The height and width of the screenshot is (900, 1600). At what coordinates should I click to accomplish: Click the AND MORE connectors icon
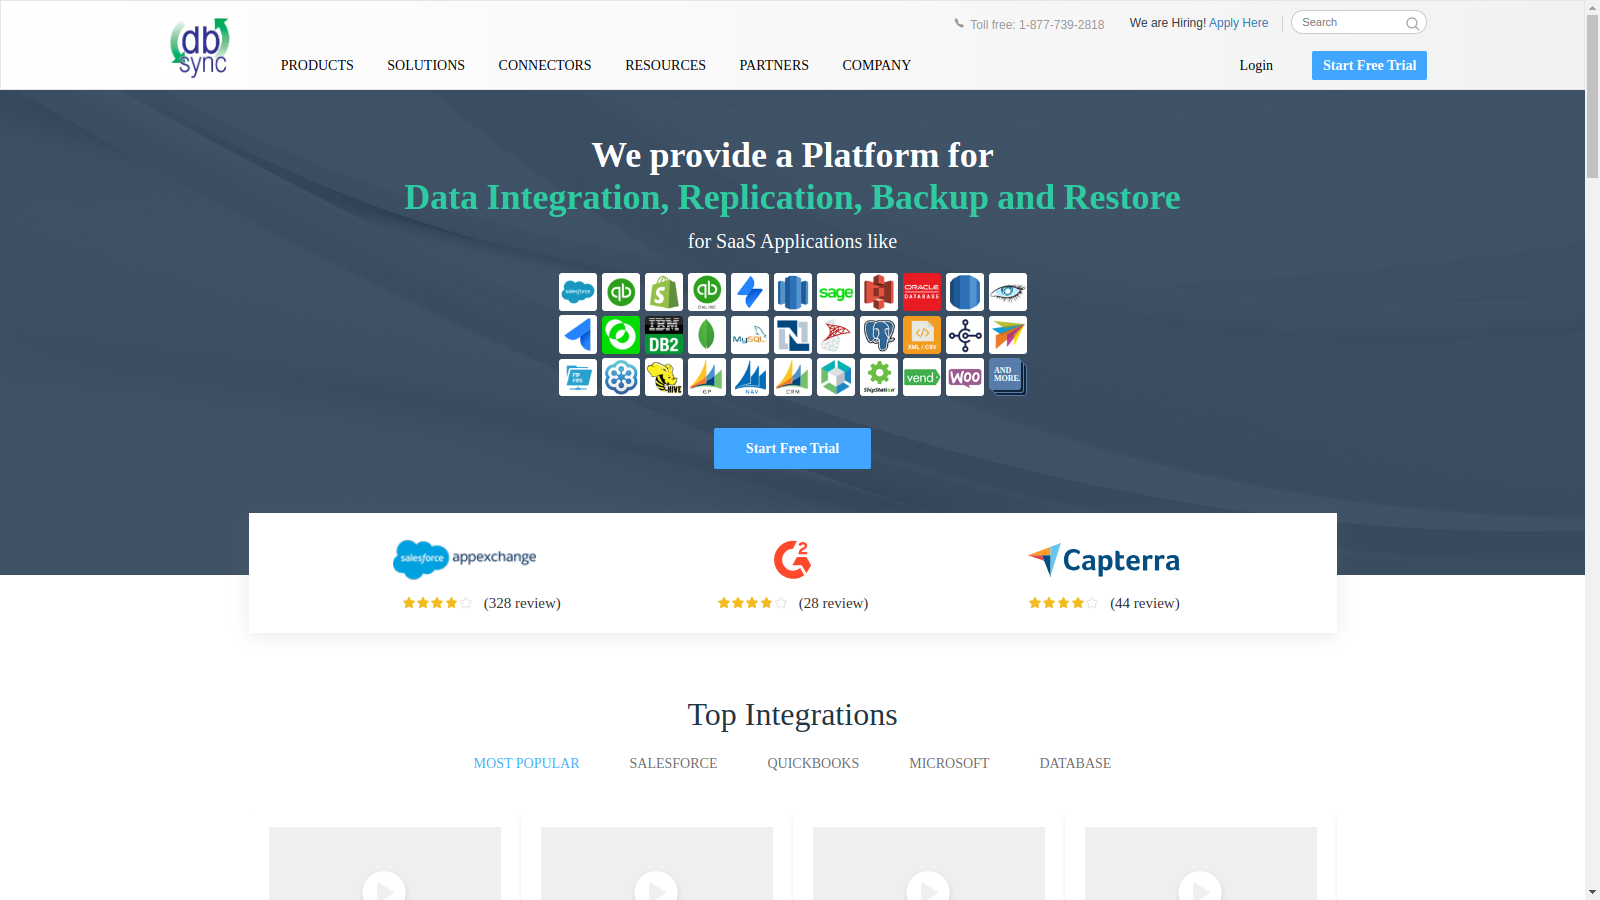[x=1008, y=377]
